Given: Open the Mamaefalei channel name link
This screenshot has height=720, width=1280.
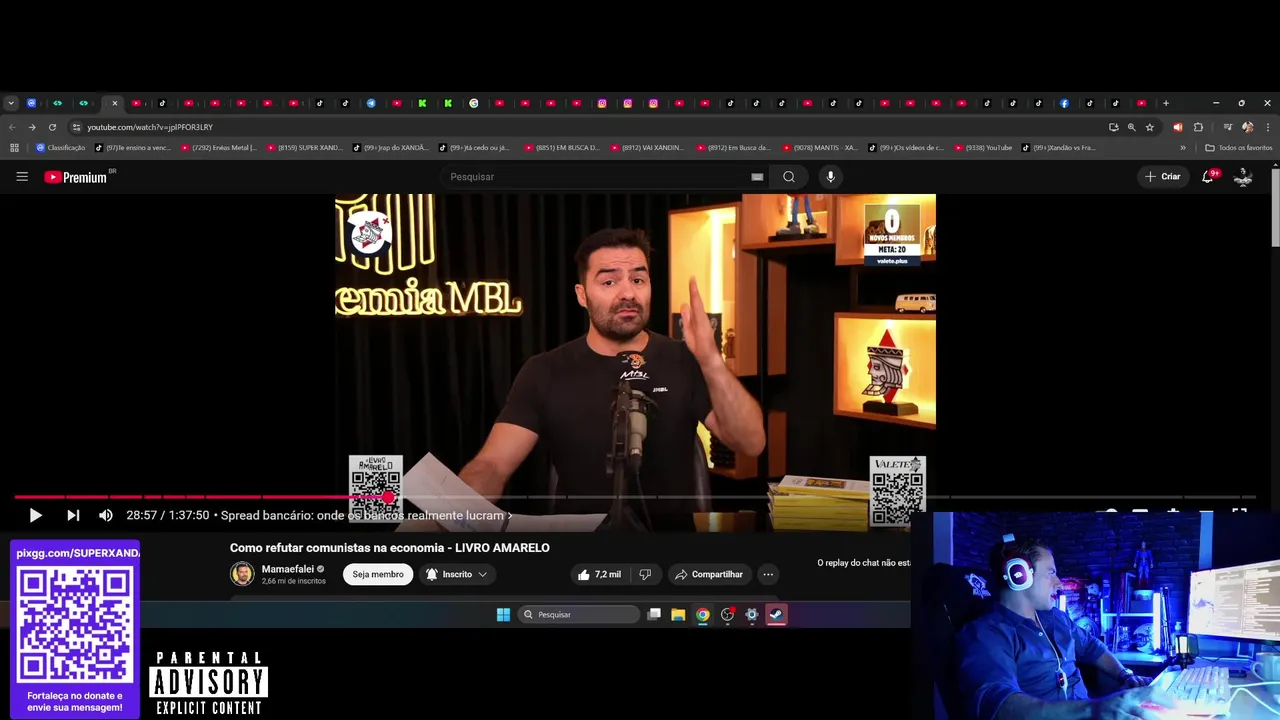Looking at the screenshot, I should 288,569.
